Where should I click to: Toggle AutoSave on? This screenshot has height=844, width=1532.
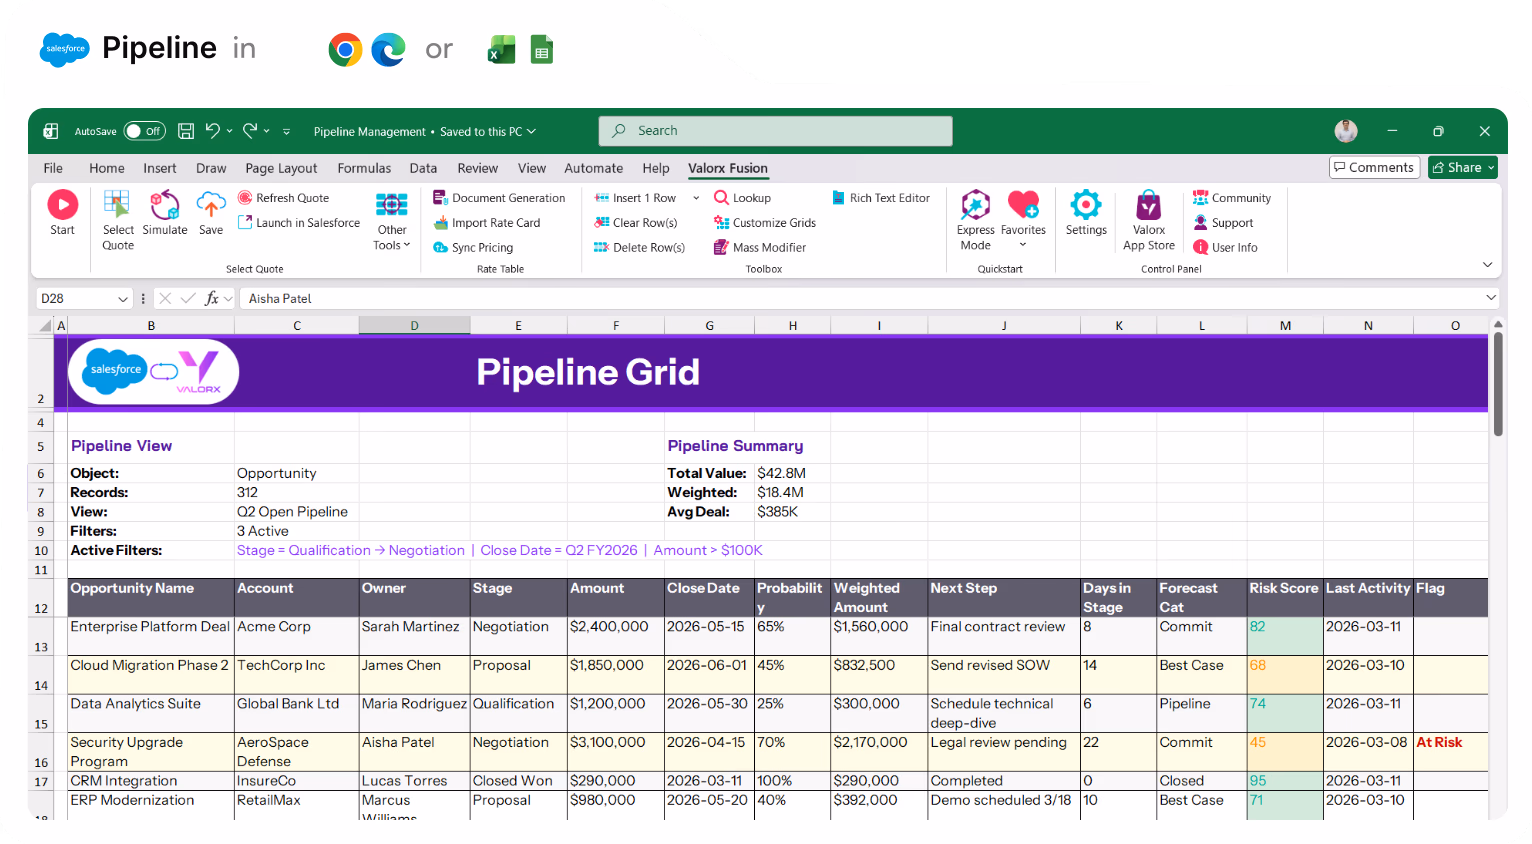coord(145,131)
